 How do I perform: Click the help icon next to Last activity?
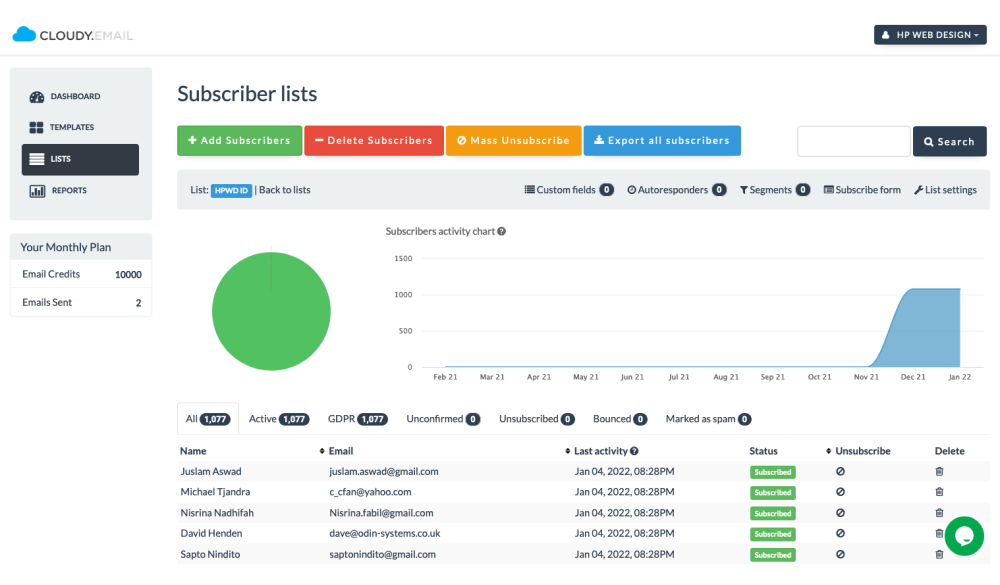[634, 451]
